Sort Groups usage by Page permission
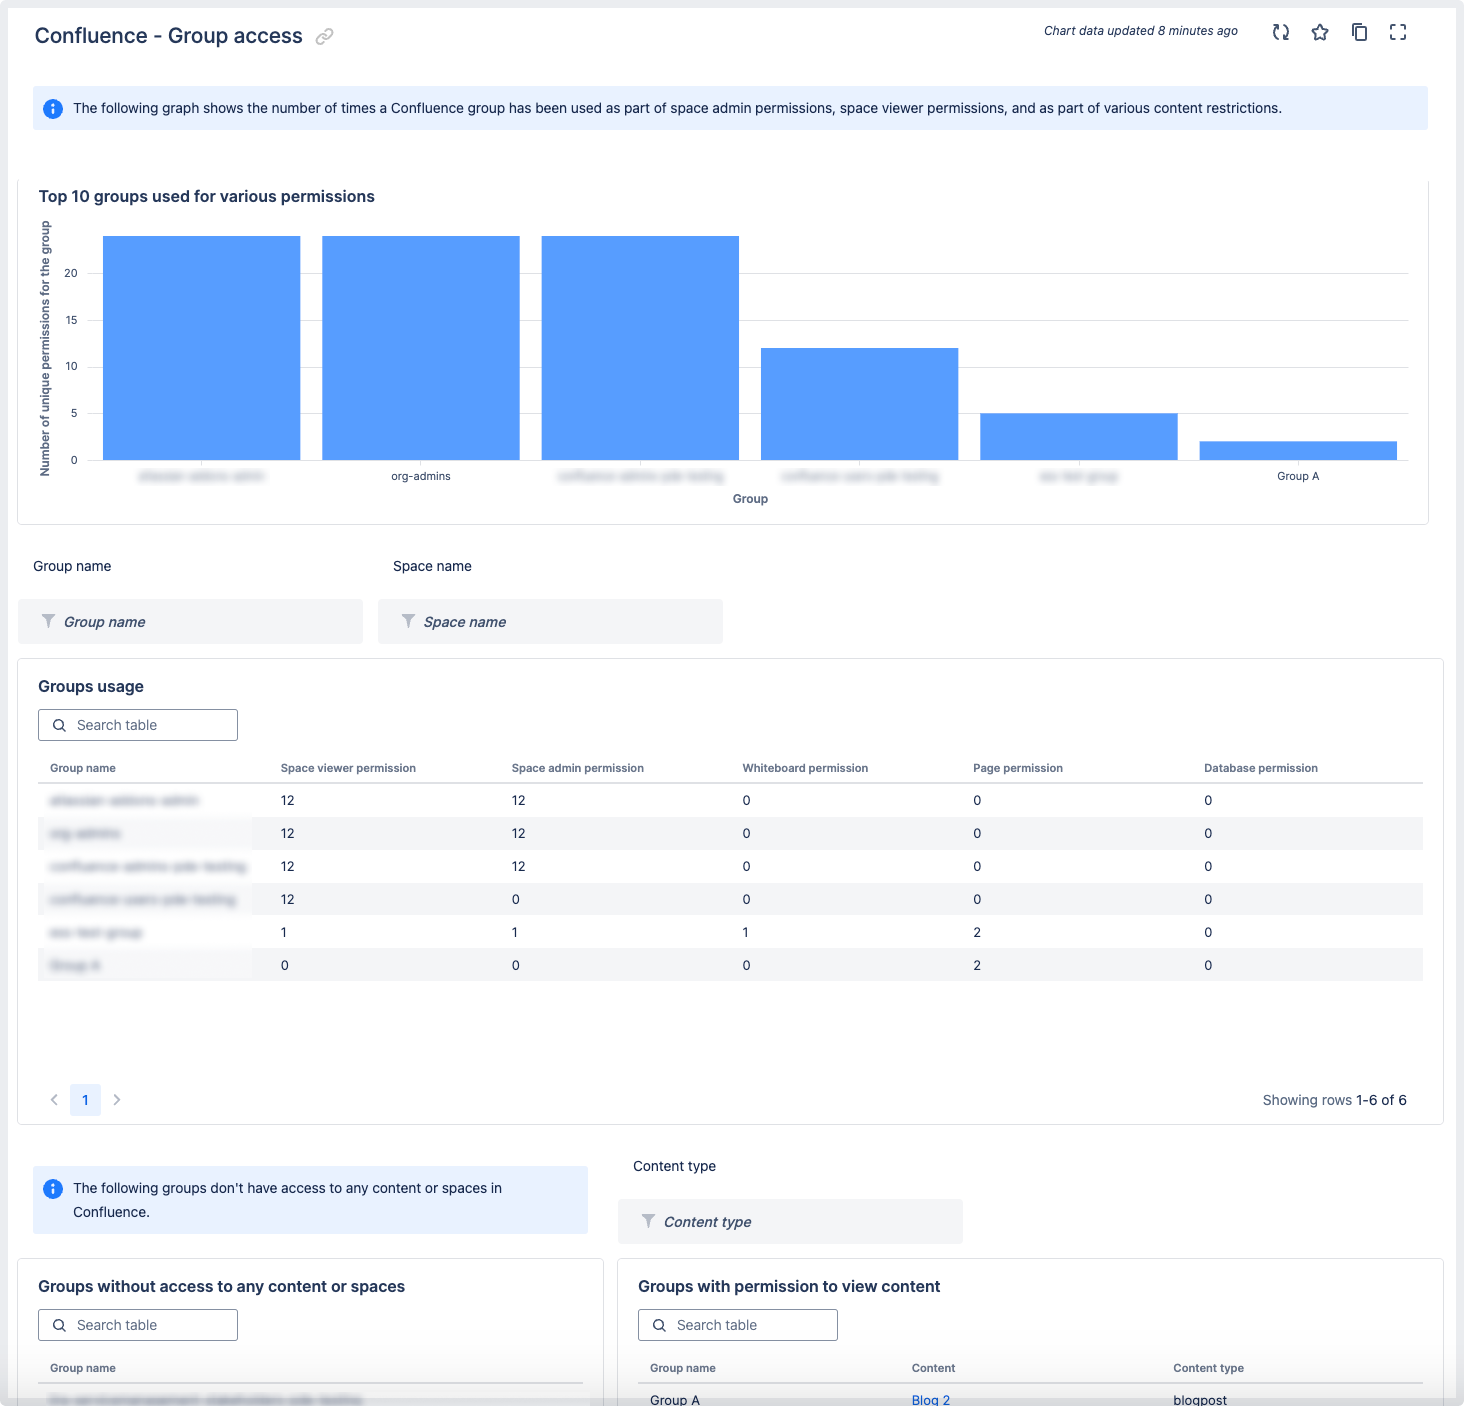1464x1406 pixels. coord(1018,768)
